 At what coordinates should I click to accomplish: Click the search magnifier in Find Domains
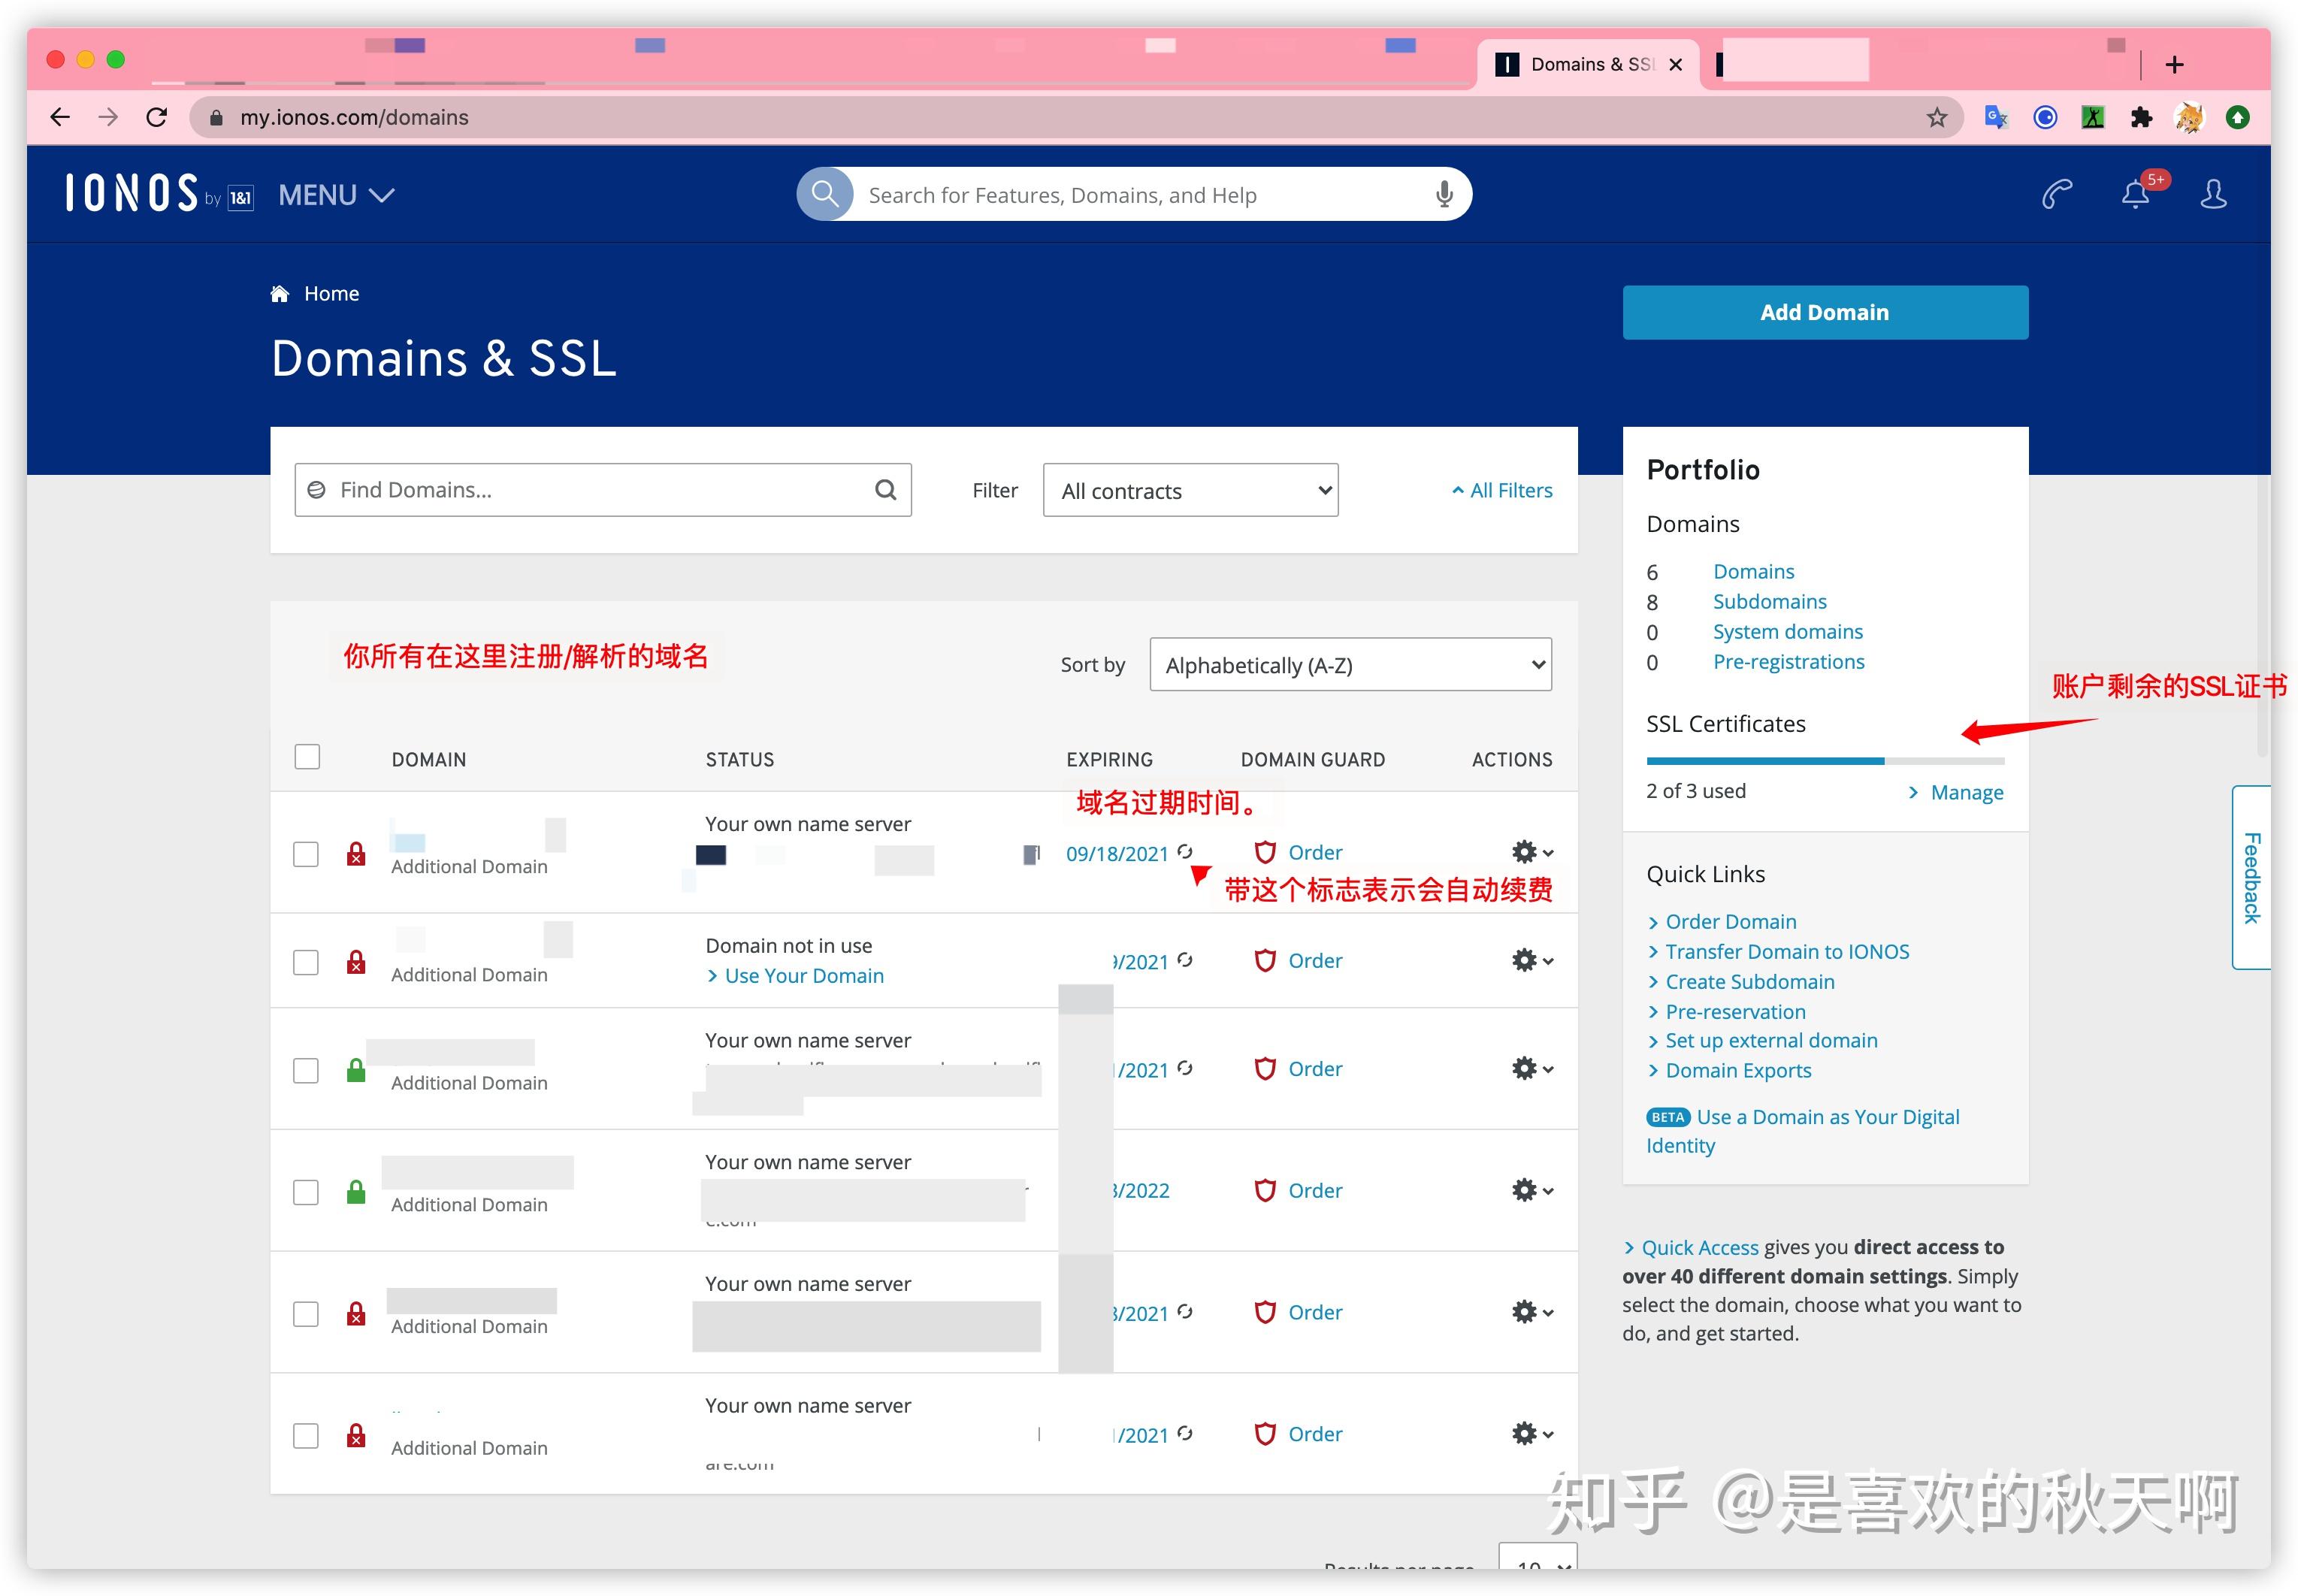click(x=884, y=489)
